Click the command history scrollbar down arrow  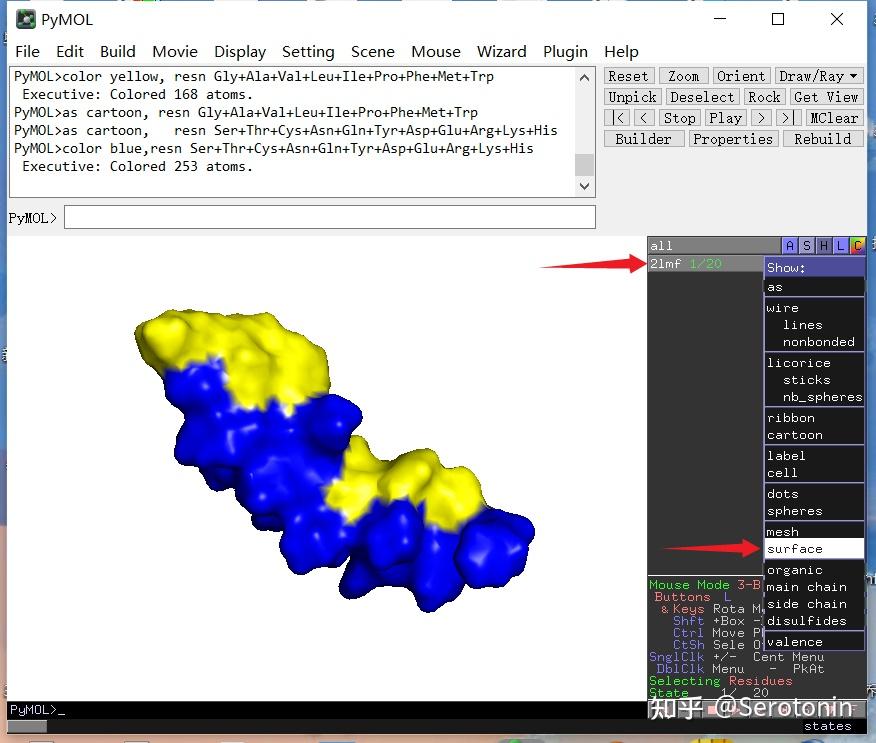585,186
